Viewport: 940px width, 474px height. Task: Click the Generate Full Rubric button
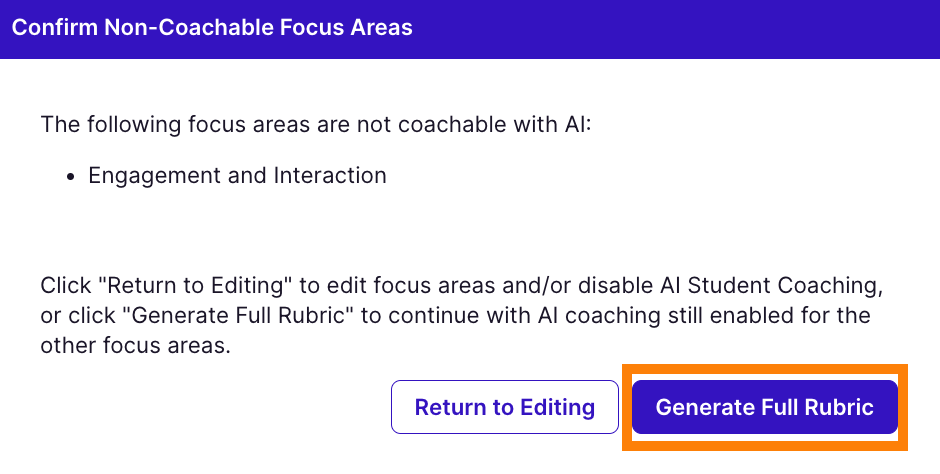tap(764, 407)
